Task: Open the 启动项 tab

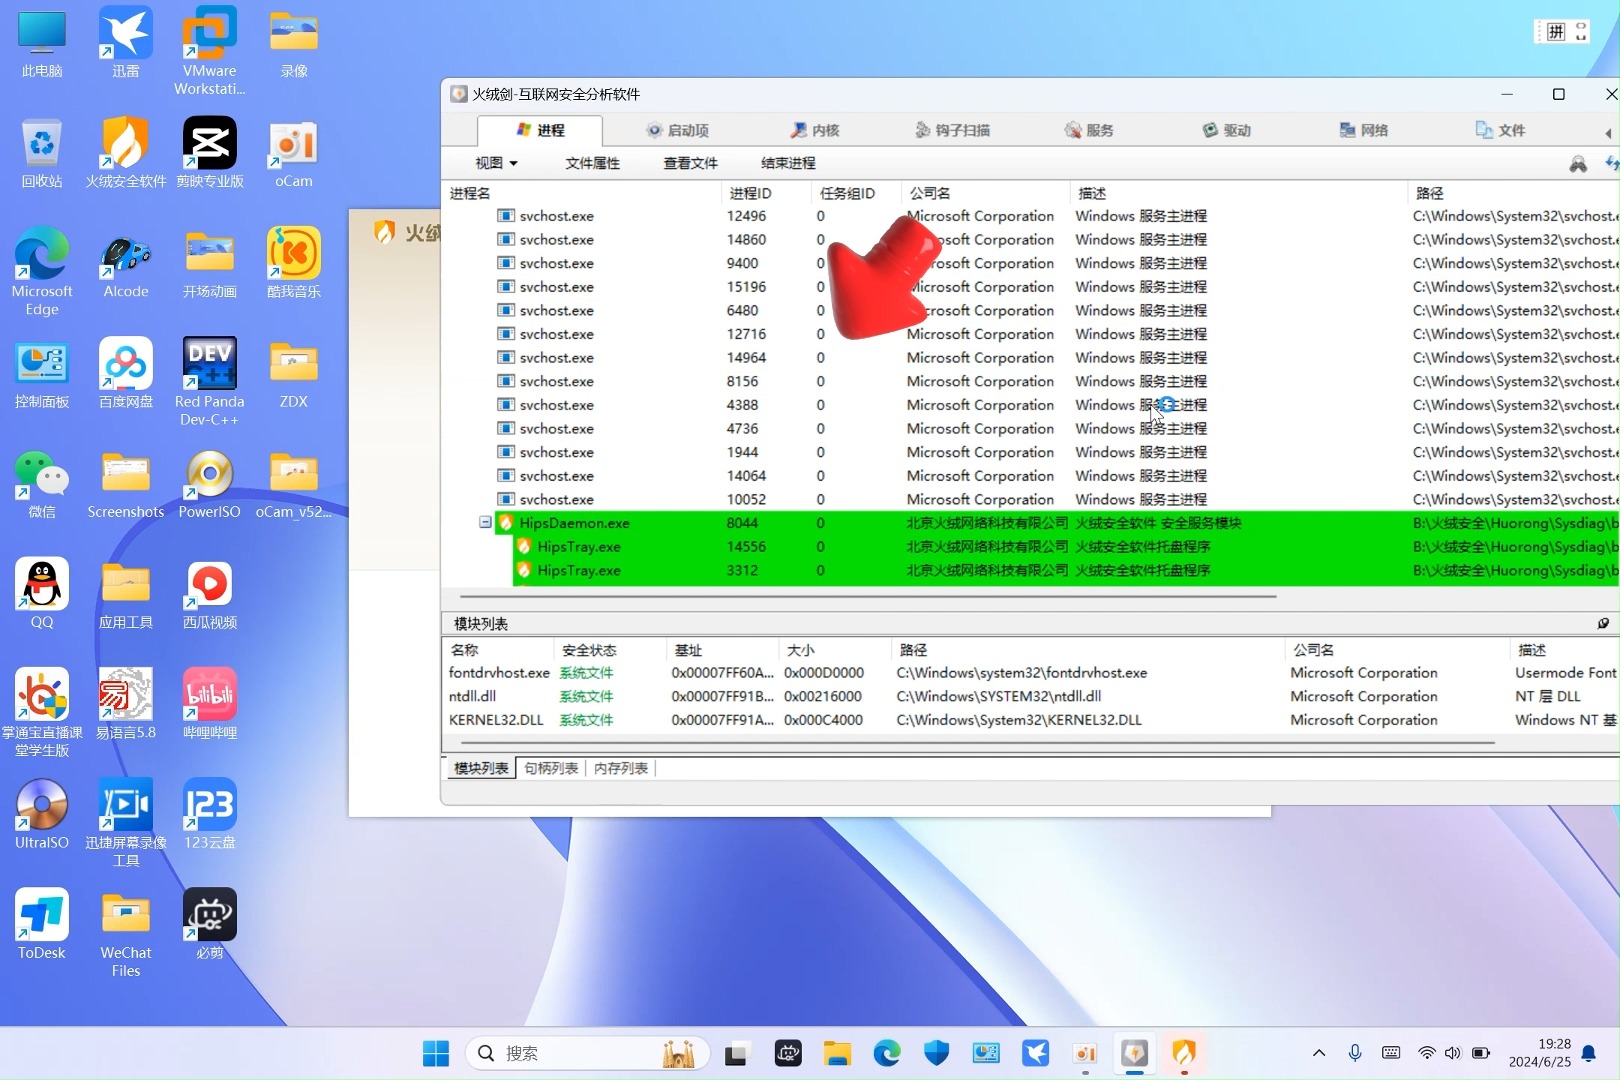Action: click(x=678, y=130)
